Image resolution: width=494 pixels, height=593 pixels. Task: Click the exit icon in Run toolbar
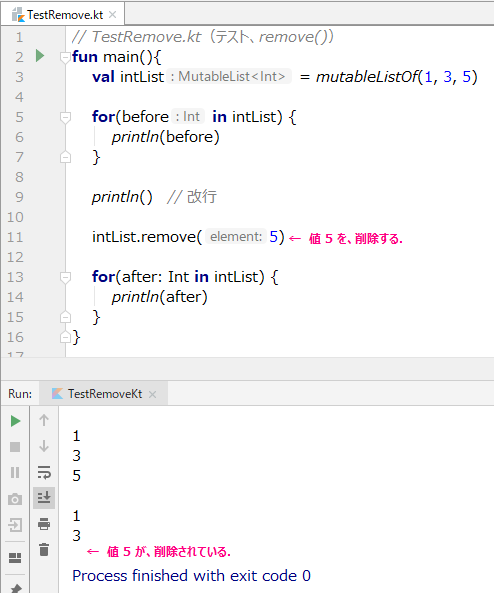[15, 525]
